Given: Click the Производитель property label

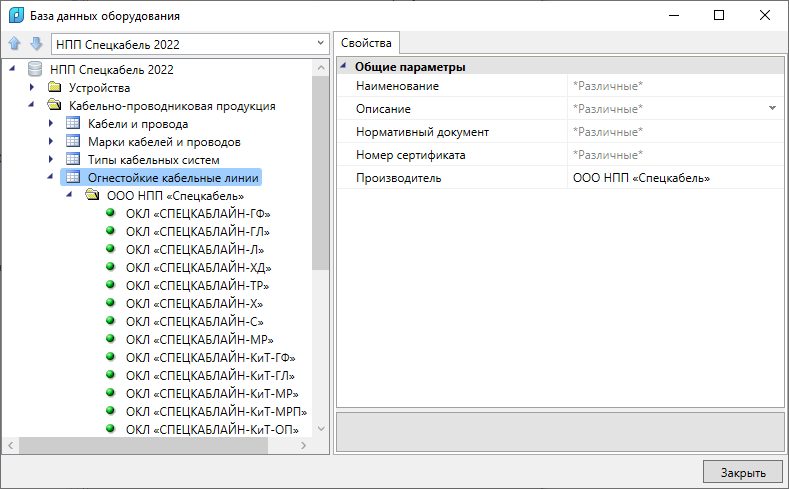Looking at the screenshot, I should [399, 178].
